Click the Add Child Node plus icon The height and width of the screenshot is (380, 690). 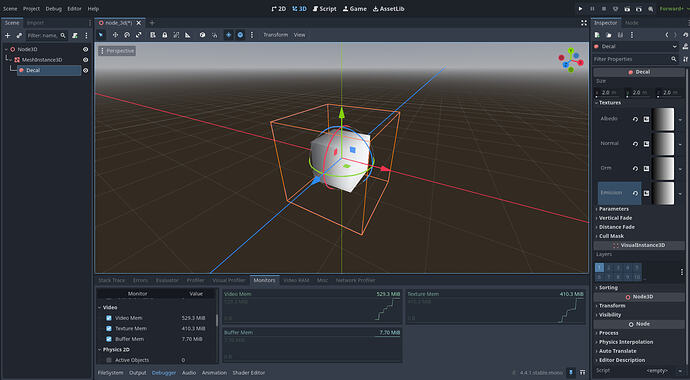[x=7, y=35]
